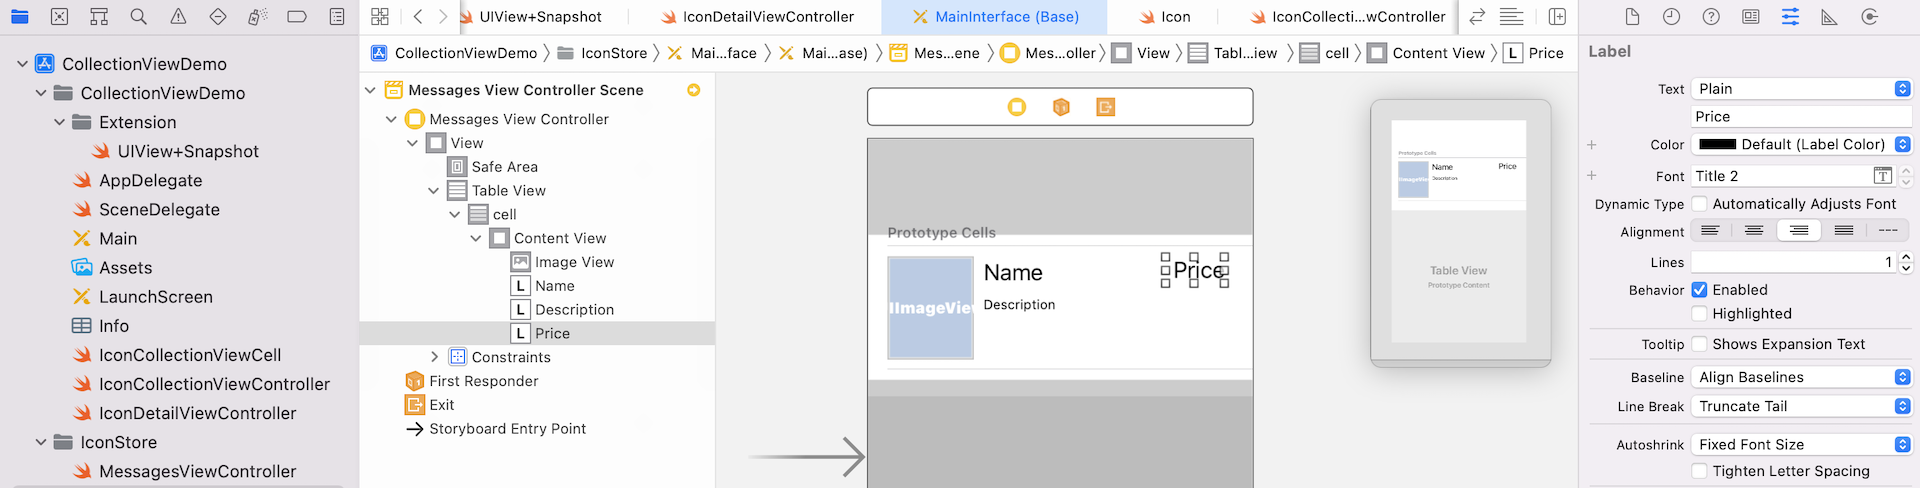Screen dimensions: 1920x488
Task: Collapse the Extension folder
Action: pyautogui.click(x=60, y=122)
